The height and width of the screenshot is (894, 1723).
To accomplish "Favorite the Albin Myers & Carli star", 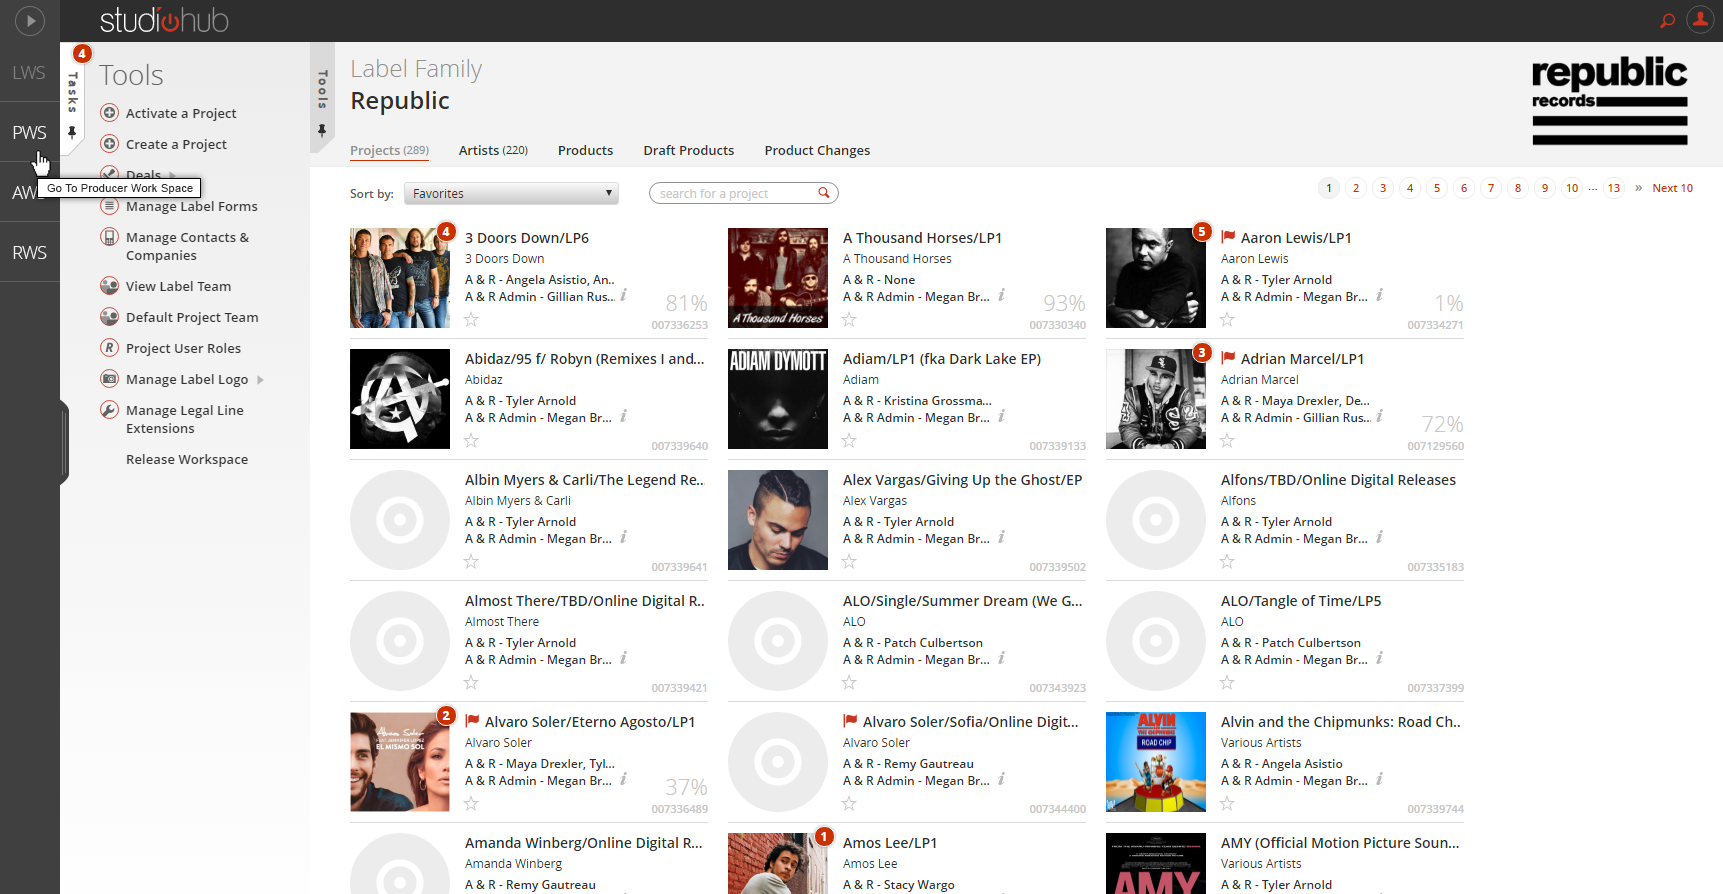I will coord(471,562).
